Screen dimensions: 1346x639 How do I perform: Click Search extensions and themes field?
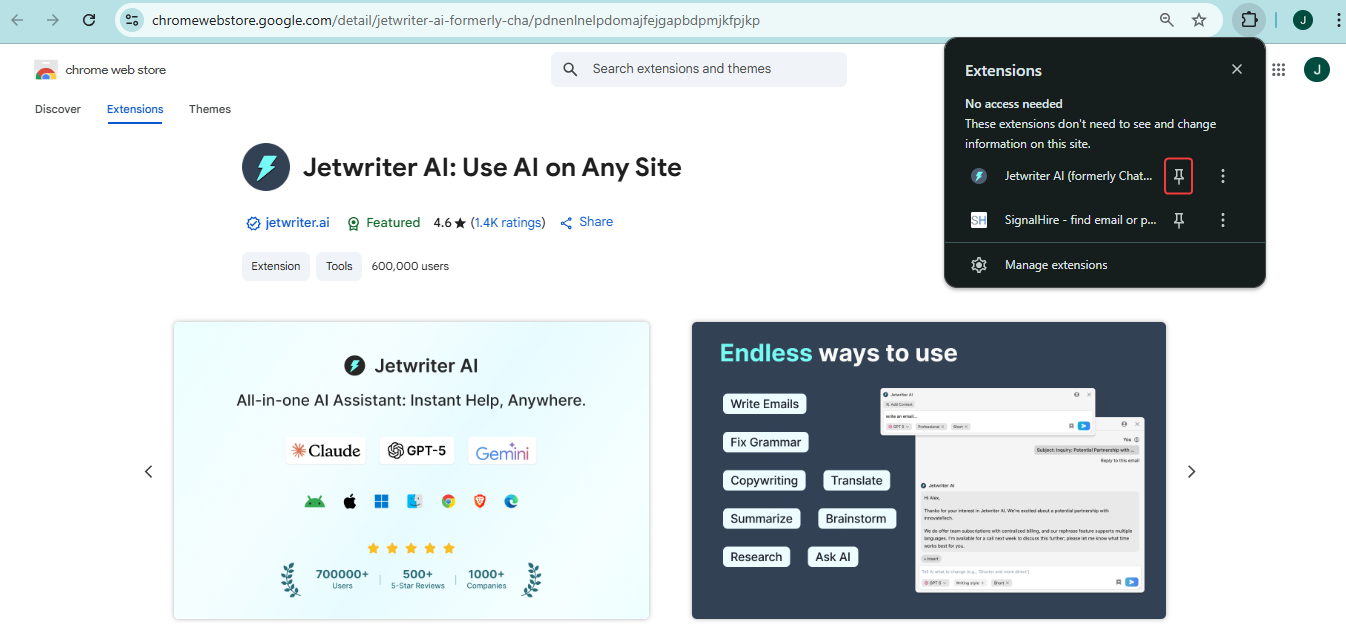tap(698, 69)
